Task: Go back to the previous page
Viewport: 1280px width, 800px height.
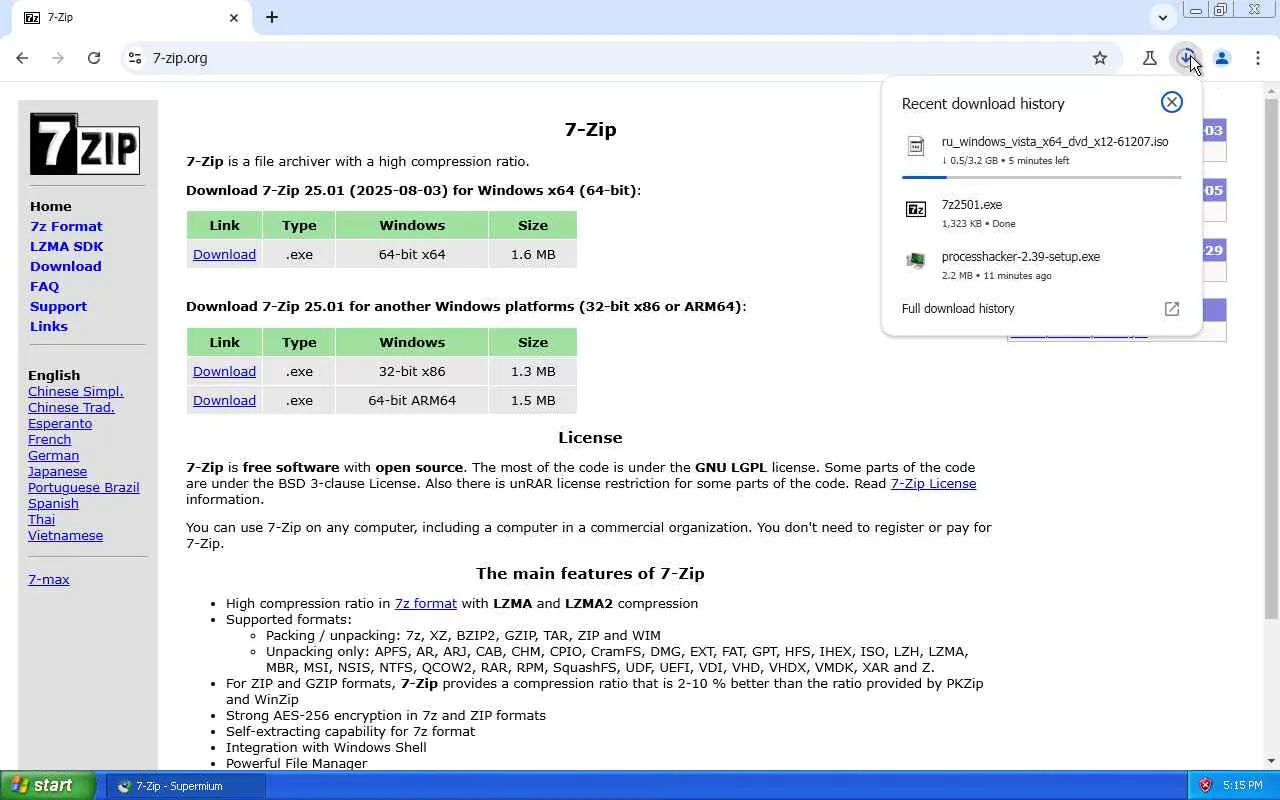Action: 22,58
